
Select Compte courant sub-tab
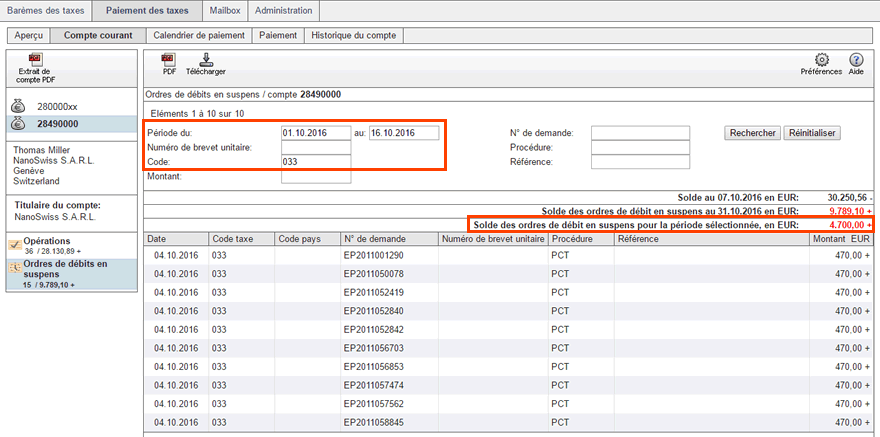(98, 35)
